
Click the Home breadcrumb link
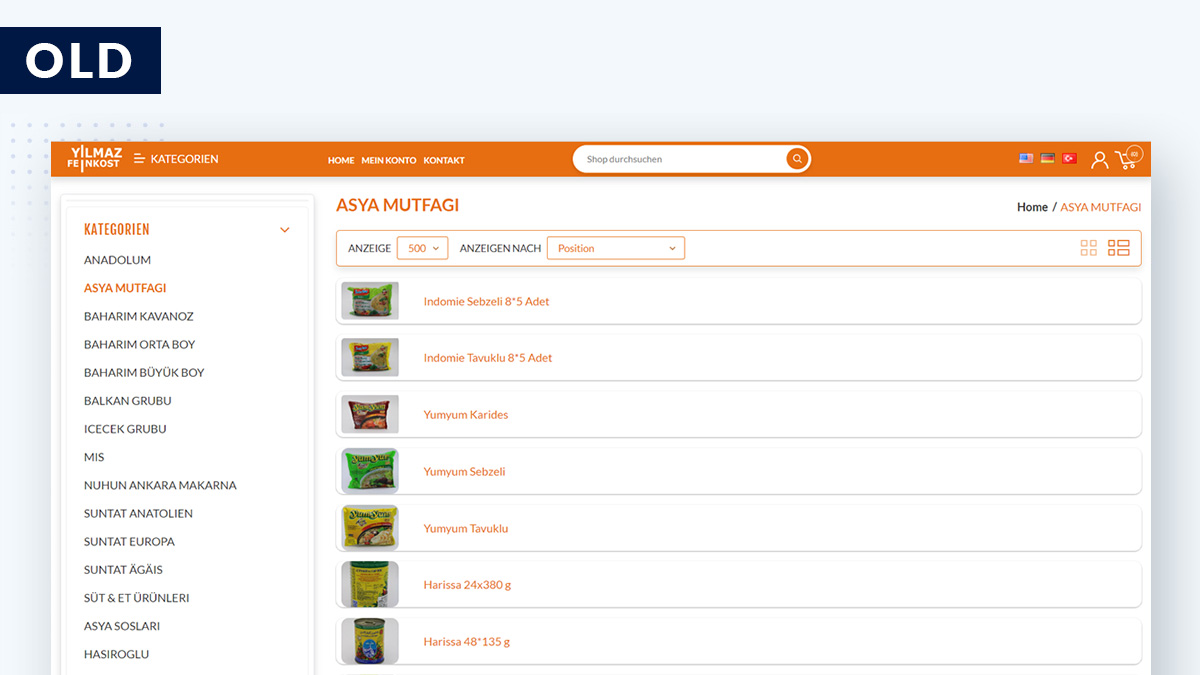(x=1032, y=207)
